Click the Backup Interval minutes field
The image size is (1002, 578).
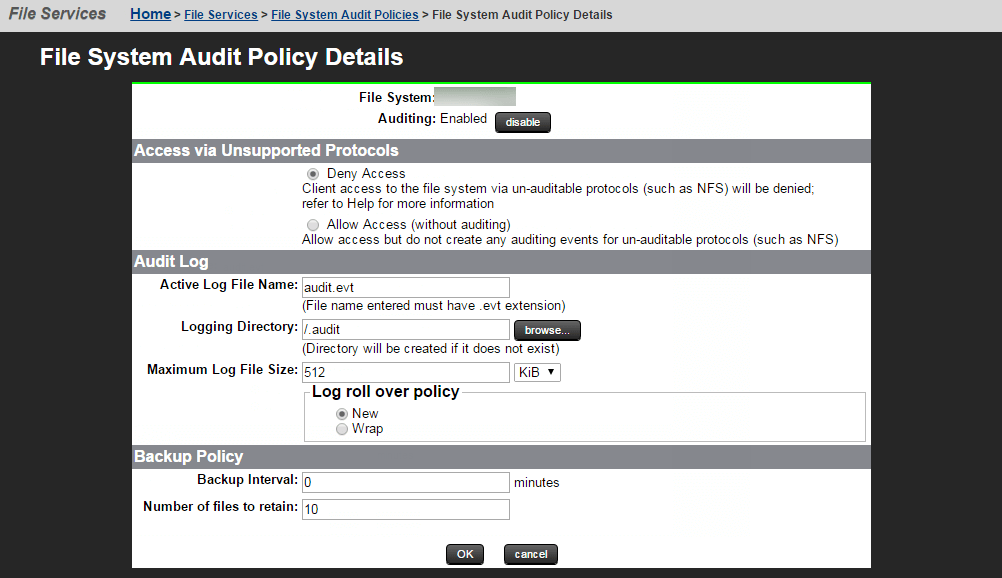(x=405, y=482)
